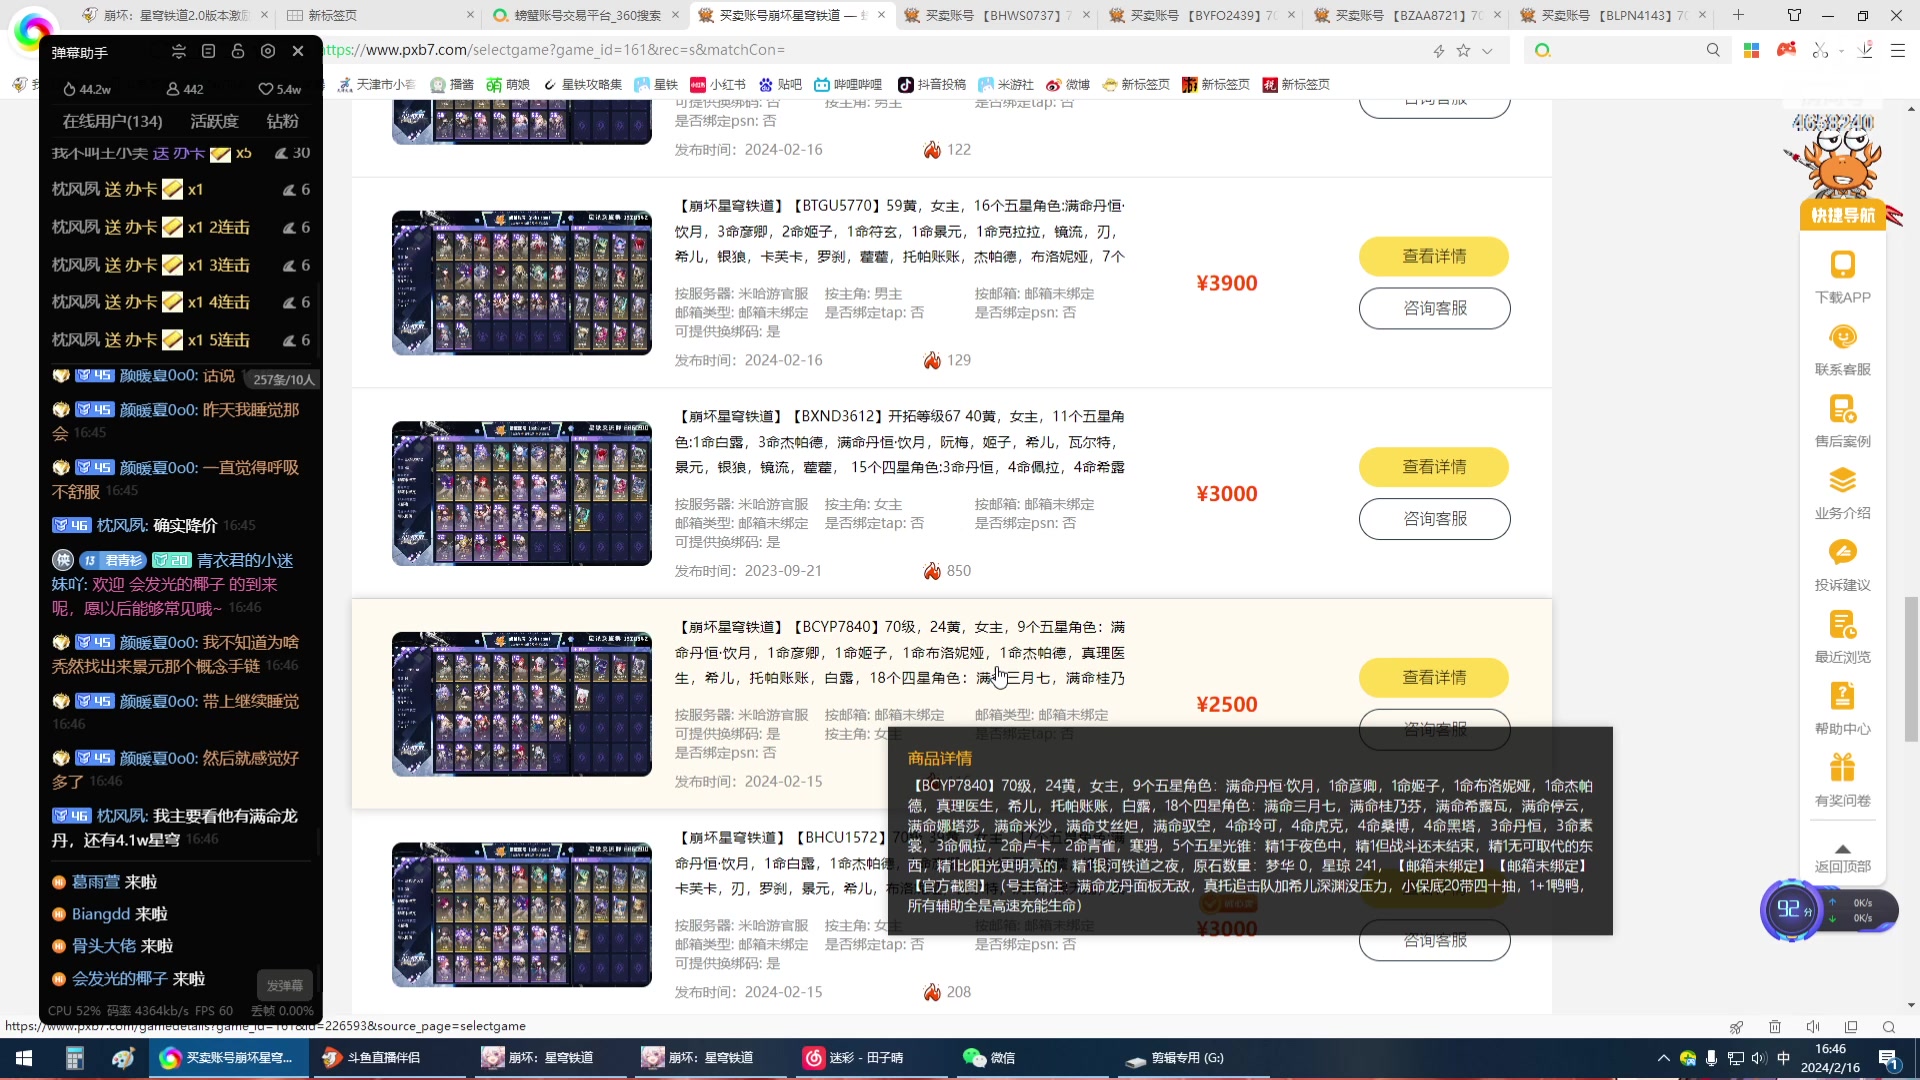Viewport: 1920px width, 1080px height.
Task: Open the ¥3900 account screenshot thumbnail
Action: click(x=521, y=283)
